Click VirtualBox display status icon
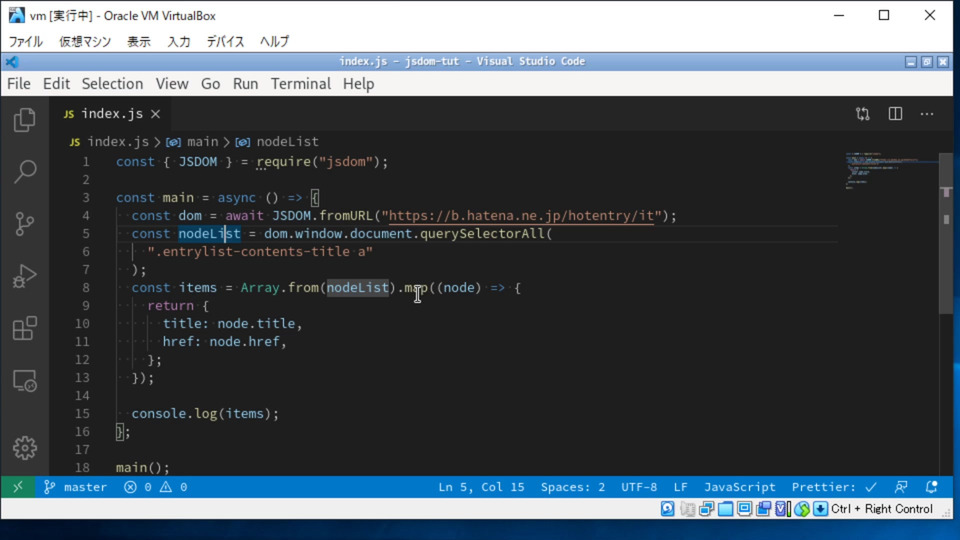The height and width of the screenshot is (540, 960). pos(744,509)
